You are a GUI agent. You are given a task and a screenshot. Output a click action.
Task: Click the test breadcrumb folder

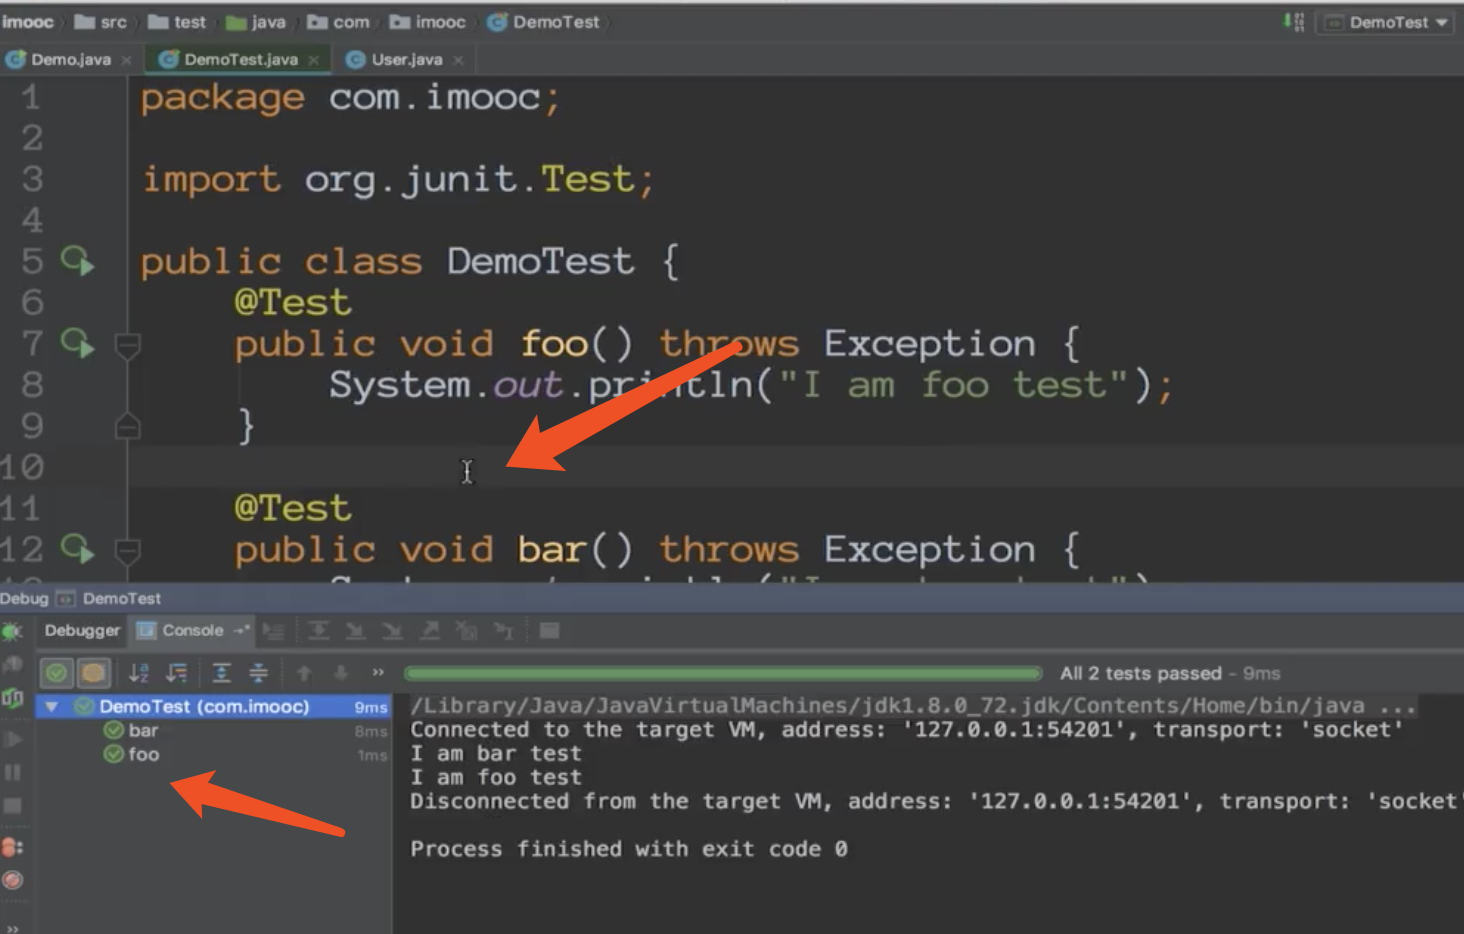click(x=177, y=22)
